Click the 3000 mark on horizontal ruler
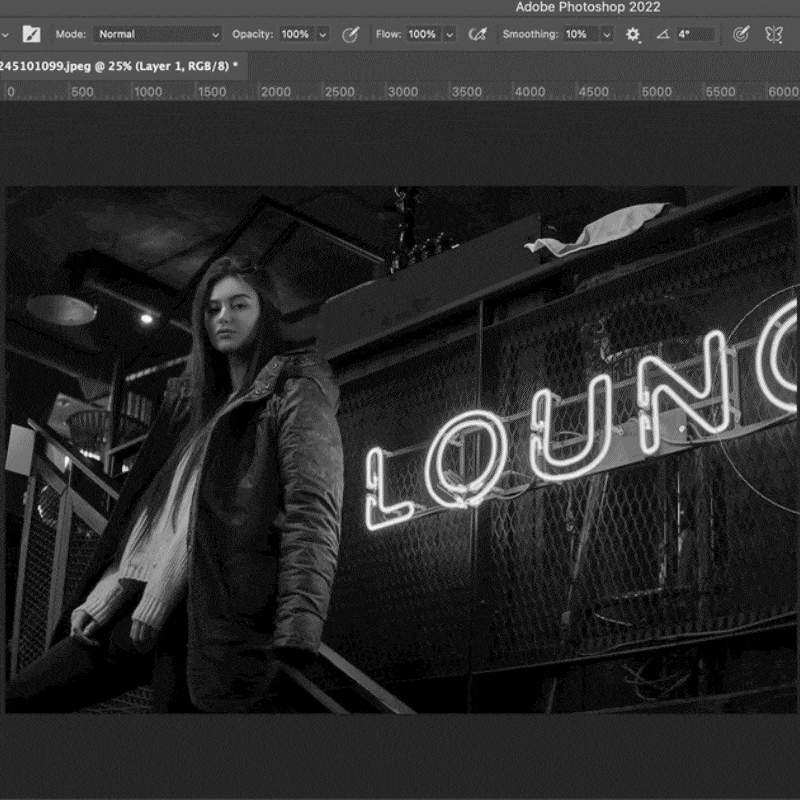This screenshot has height=800, width=800. [403, 92]
